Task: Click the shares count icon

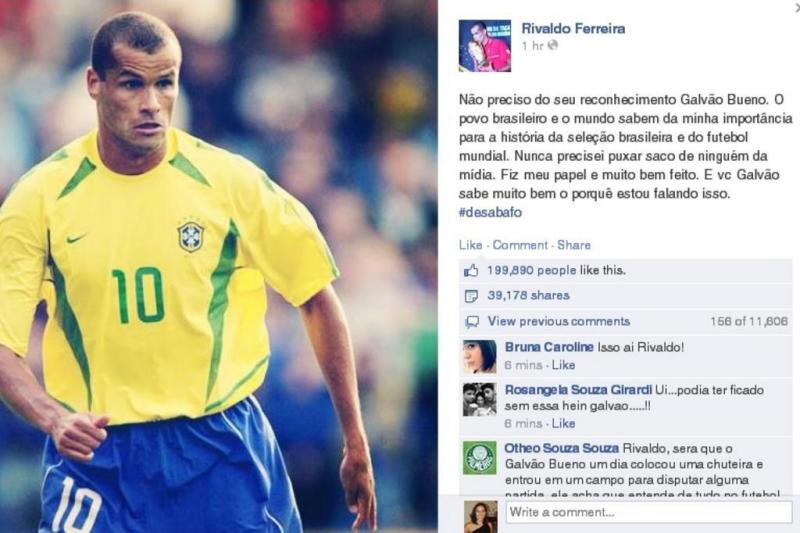Action: click(471, 296)
